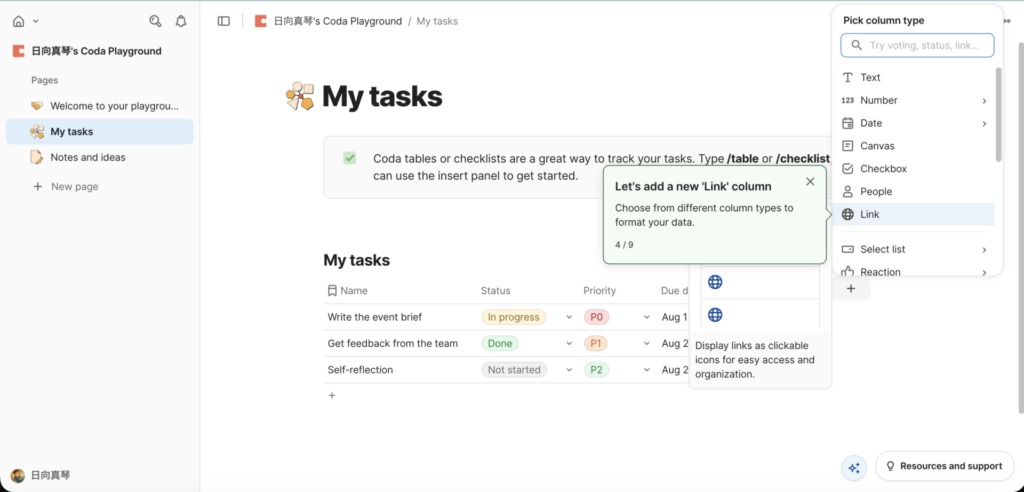Viewport: 1024px width, 492px height.
Task: Expand the Date column type submenu
Action: (984, 124)
